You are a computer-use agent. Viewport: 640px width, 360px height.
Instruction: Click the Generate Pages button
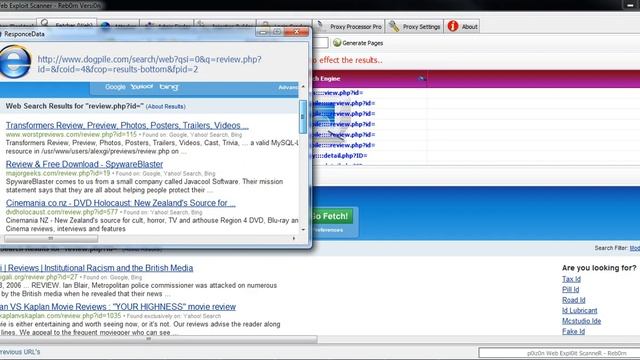358,43
